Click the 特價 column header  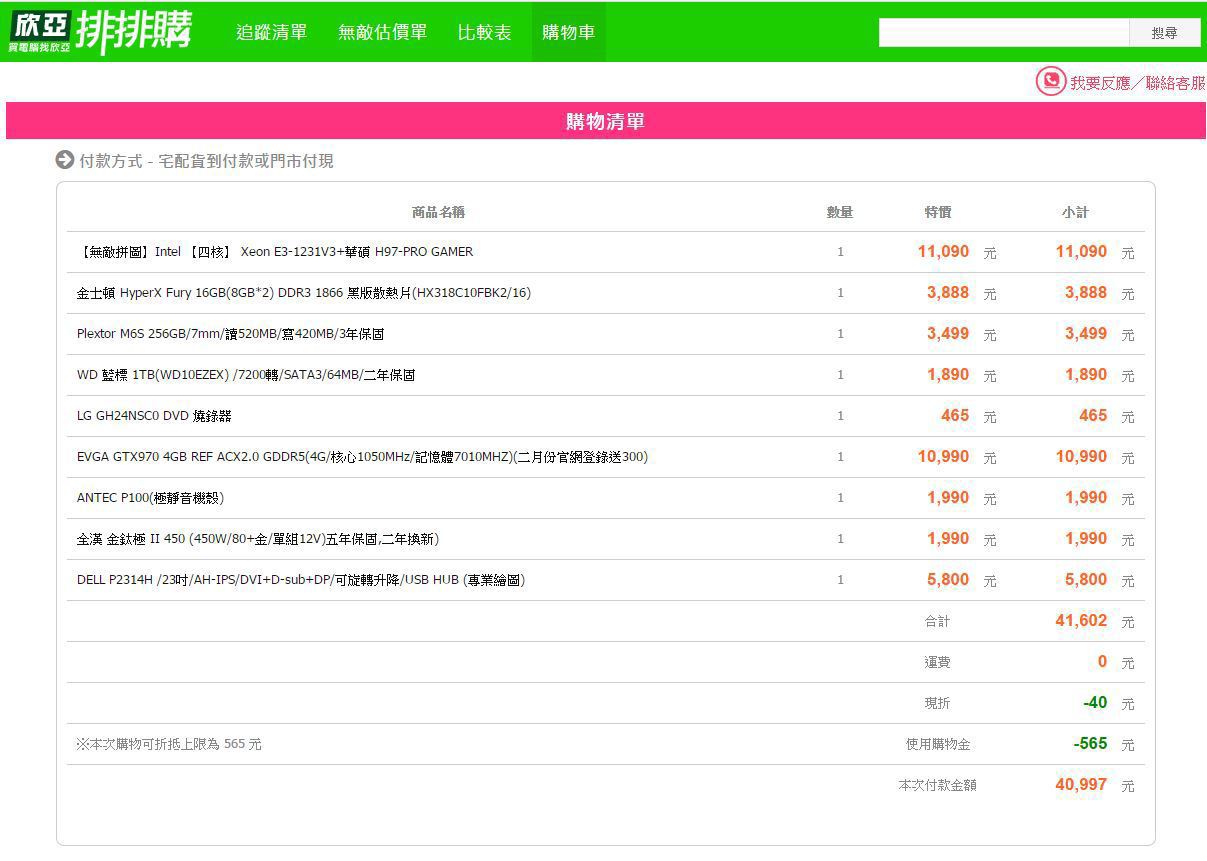(x=938, y=212)
